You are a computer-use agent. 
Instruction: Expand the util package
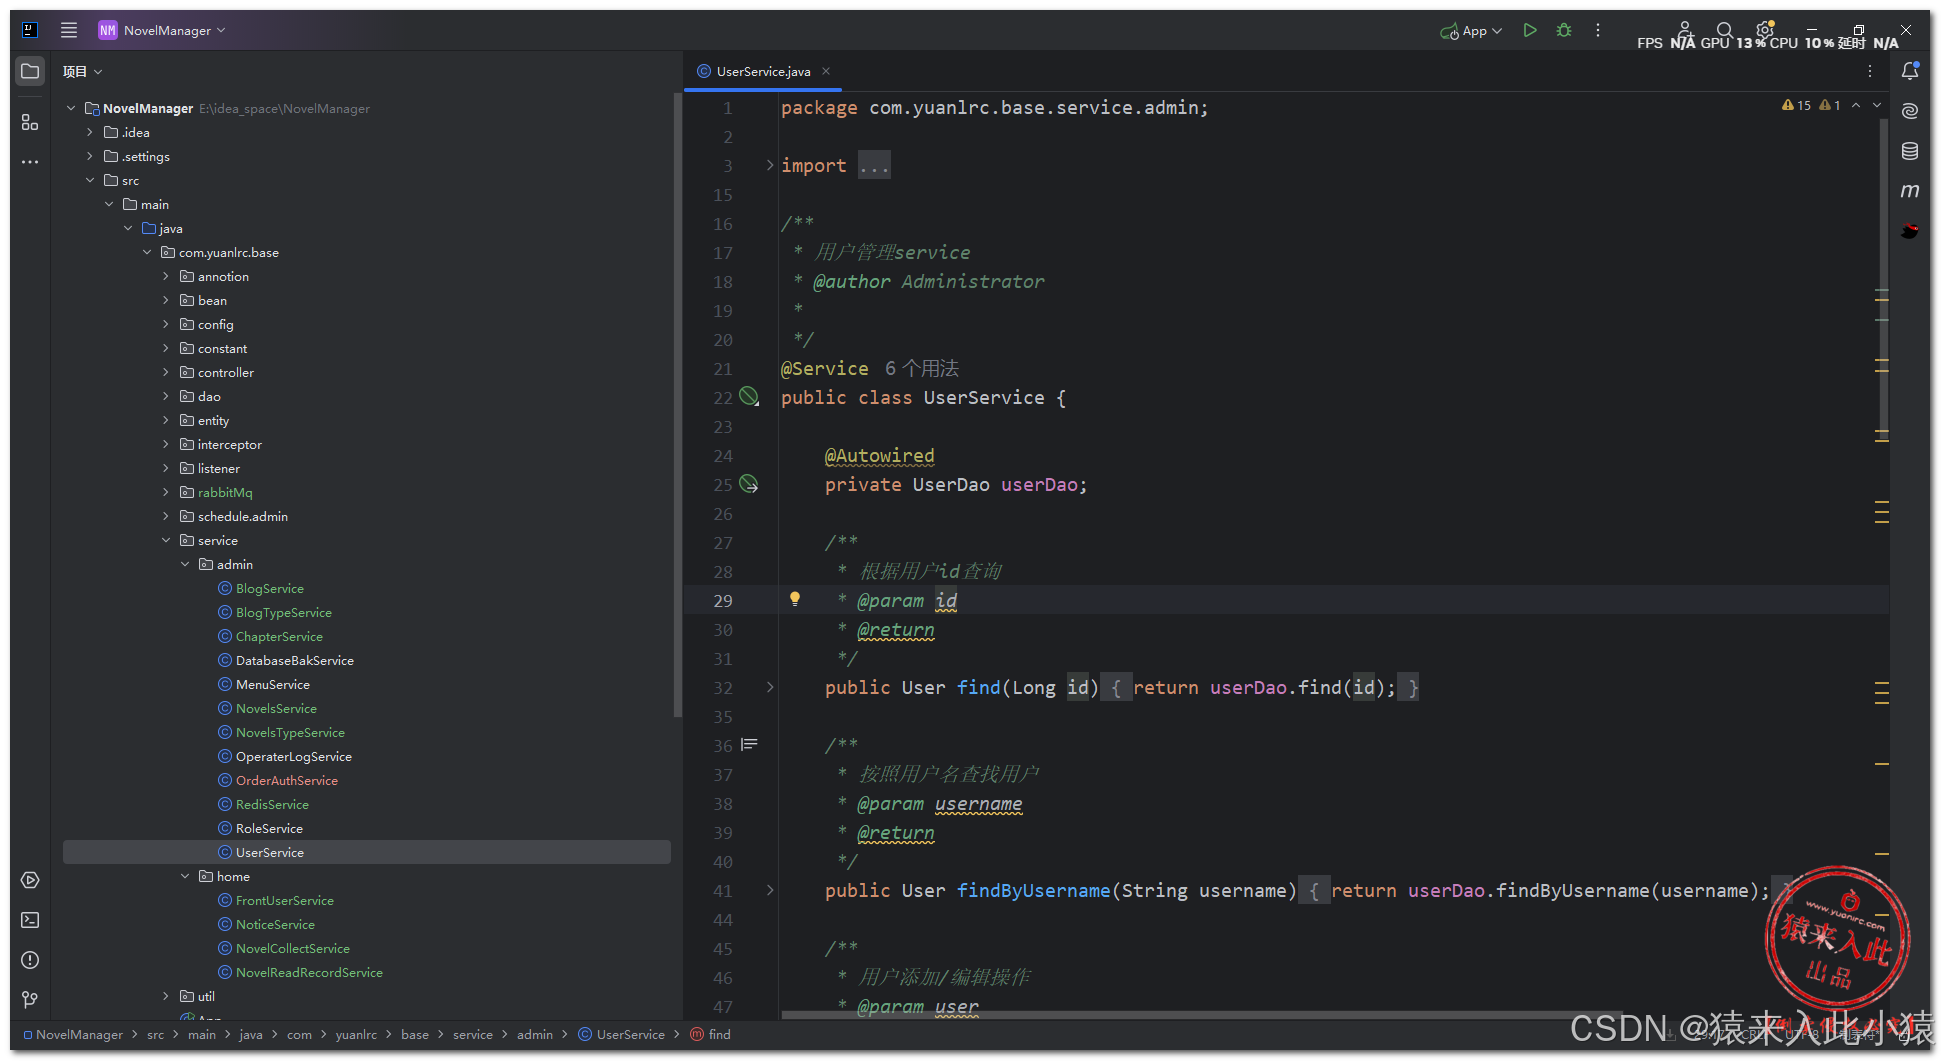pyautogui.click(x=165, y=996)
